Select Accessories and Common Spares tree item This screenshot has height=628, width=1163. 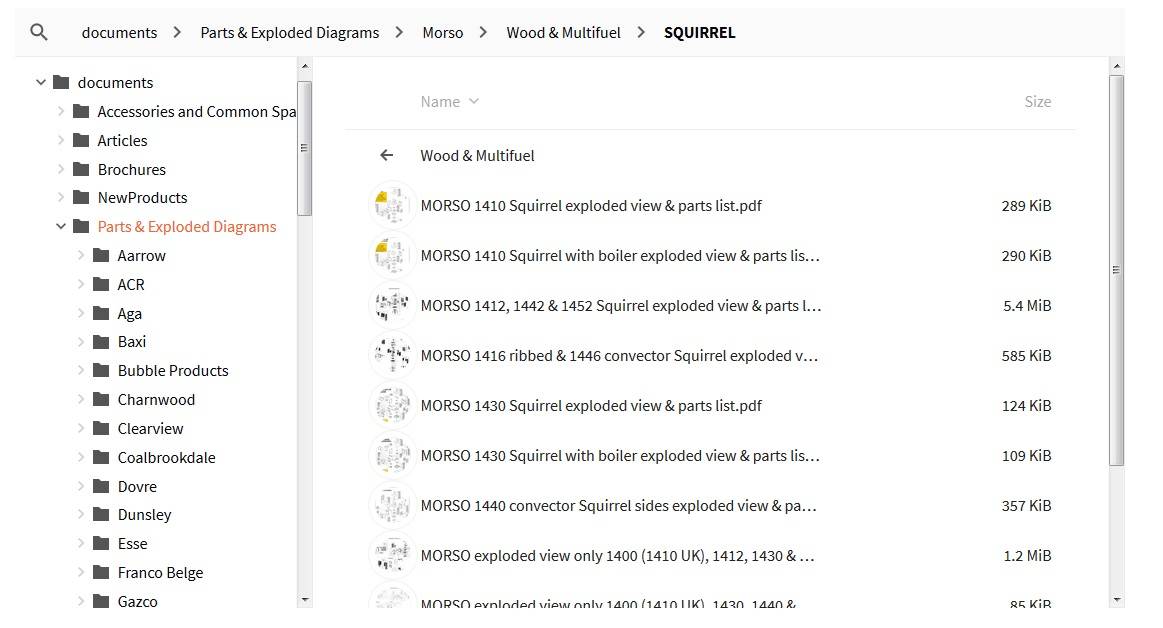(197, 111)
